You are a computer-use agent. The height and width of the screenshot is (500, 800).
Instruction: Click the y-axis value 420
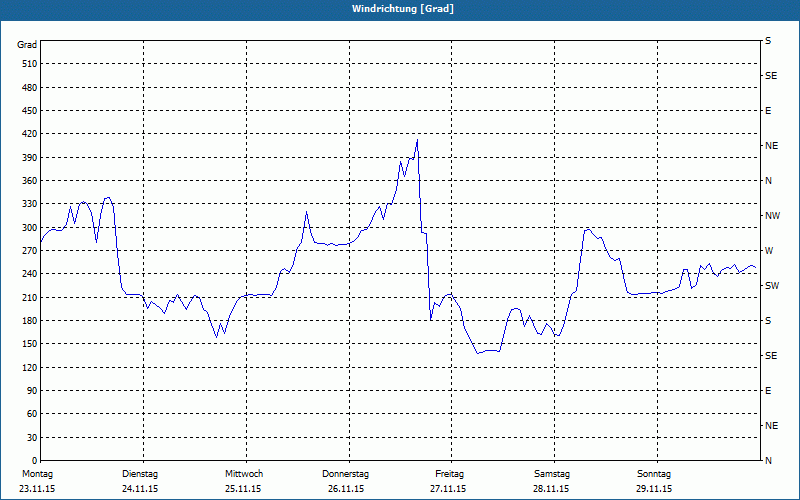(30, 134)
